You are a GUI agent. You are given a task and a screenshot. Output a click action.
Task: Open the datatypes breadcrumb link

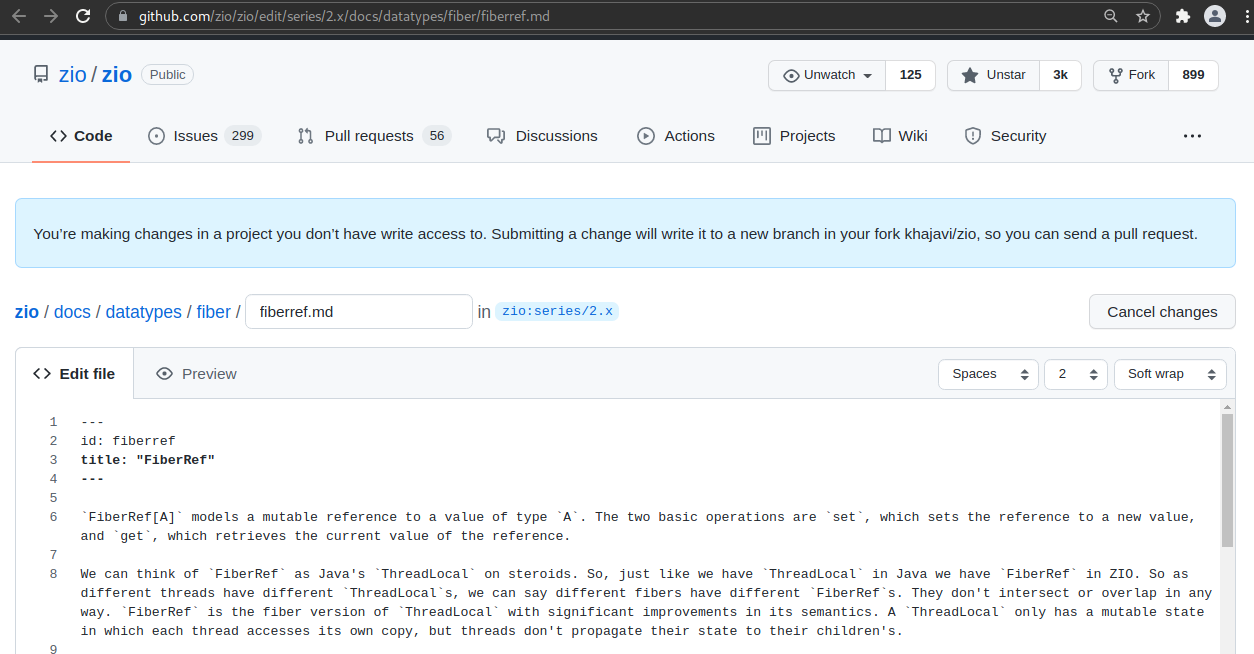coord(143,311)
